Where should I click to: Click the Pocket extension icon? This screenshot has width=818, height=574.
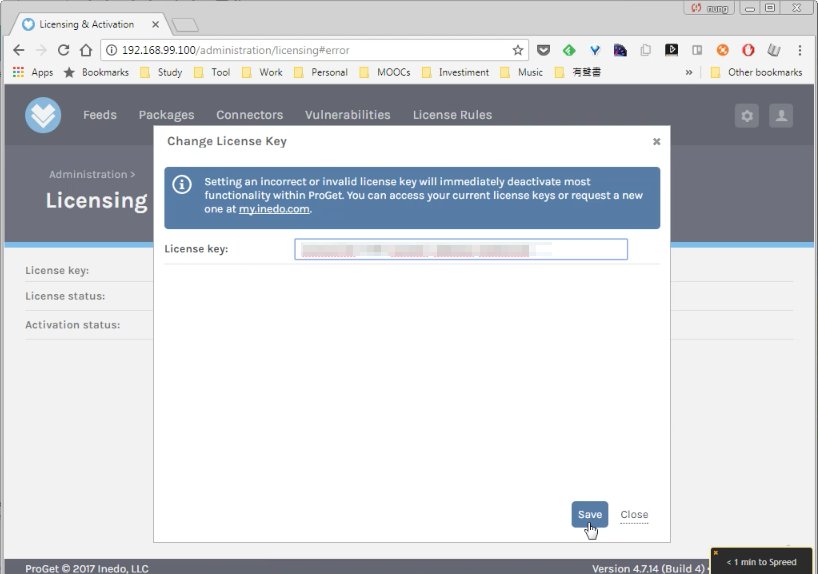(543, 50)
